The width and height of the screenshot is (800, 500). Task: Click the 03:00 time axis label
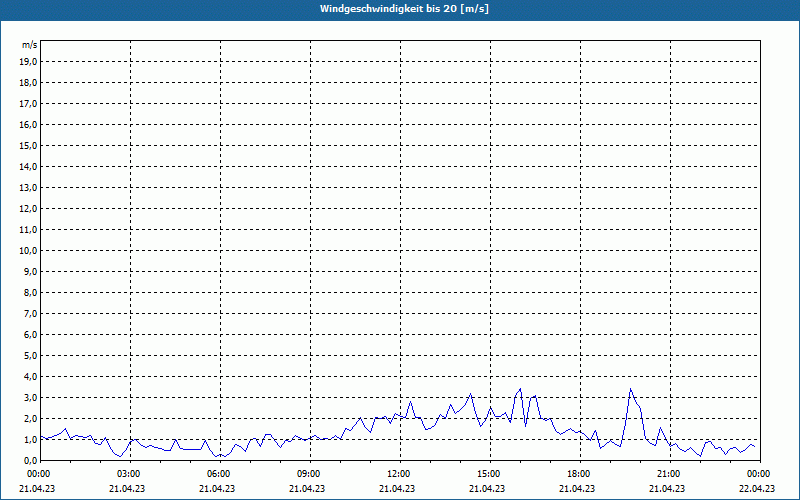pyautogui.click(x=130, y=474)
